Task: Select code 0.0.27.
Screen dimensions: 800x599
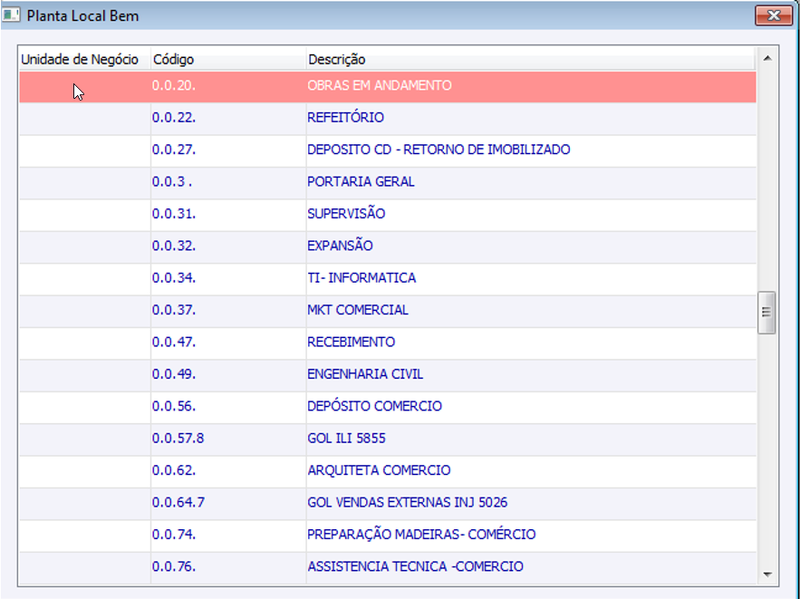Action: click(x=173, y=150)
